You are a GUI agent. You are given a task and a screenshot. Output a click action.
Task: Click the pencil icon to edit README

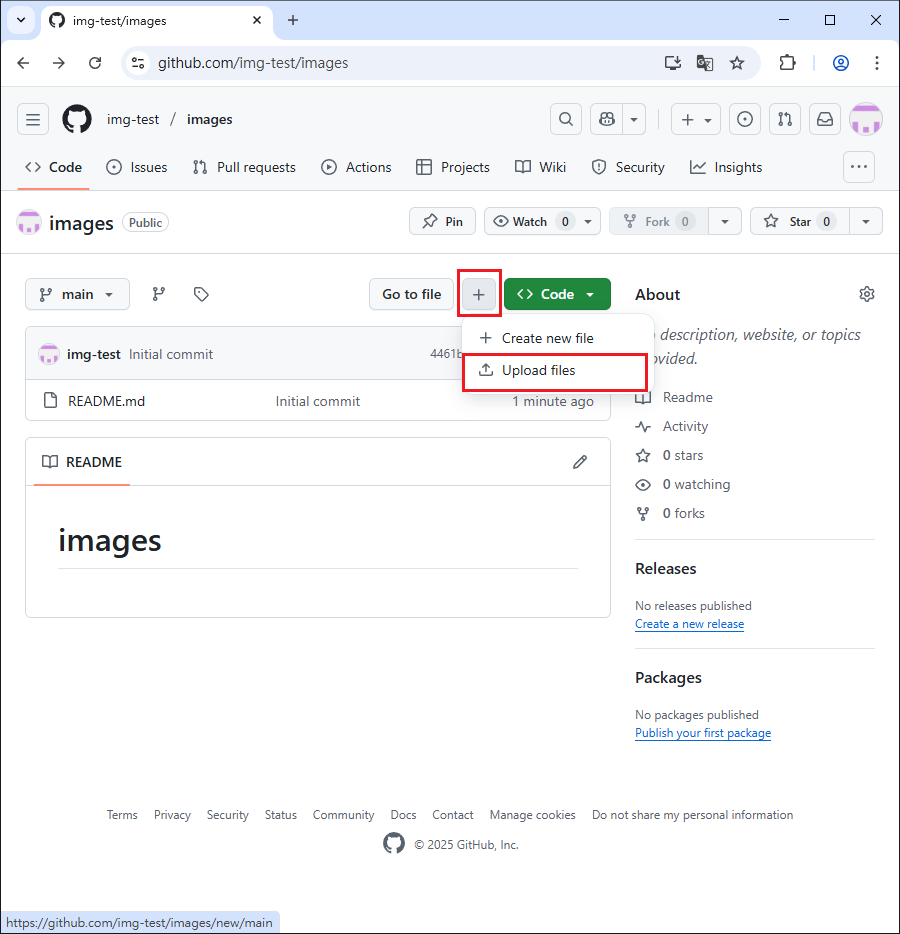(580, 461)
